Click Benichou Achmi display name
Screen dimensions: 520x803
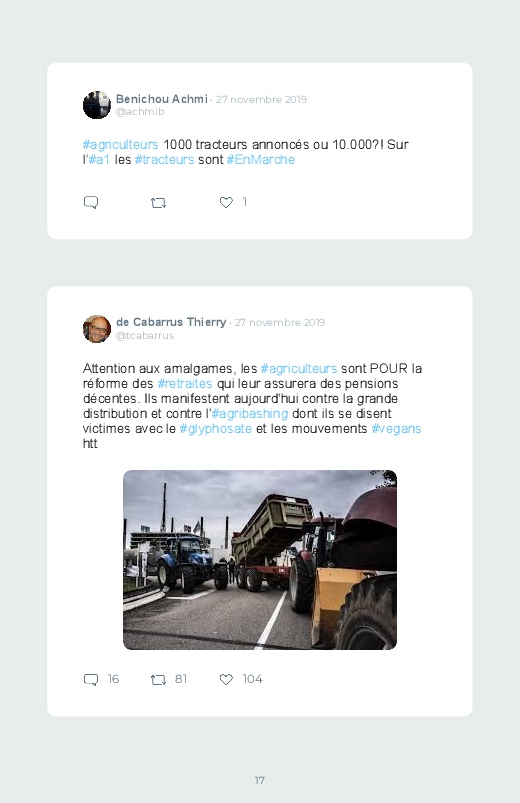click(162, 99)
